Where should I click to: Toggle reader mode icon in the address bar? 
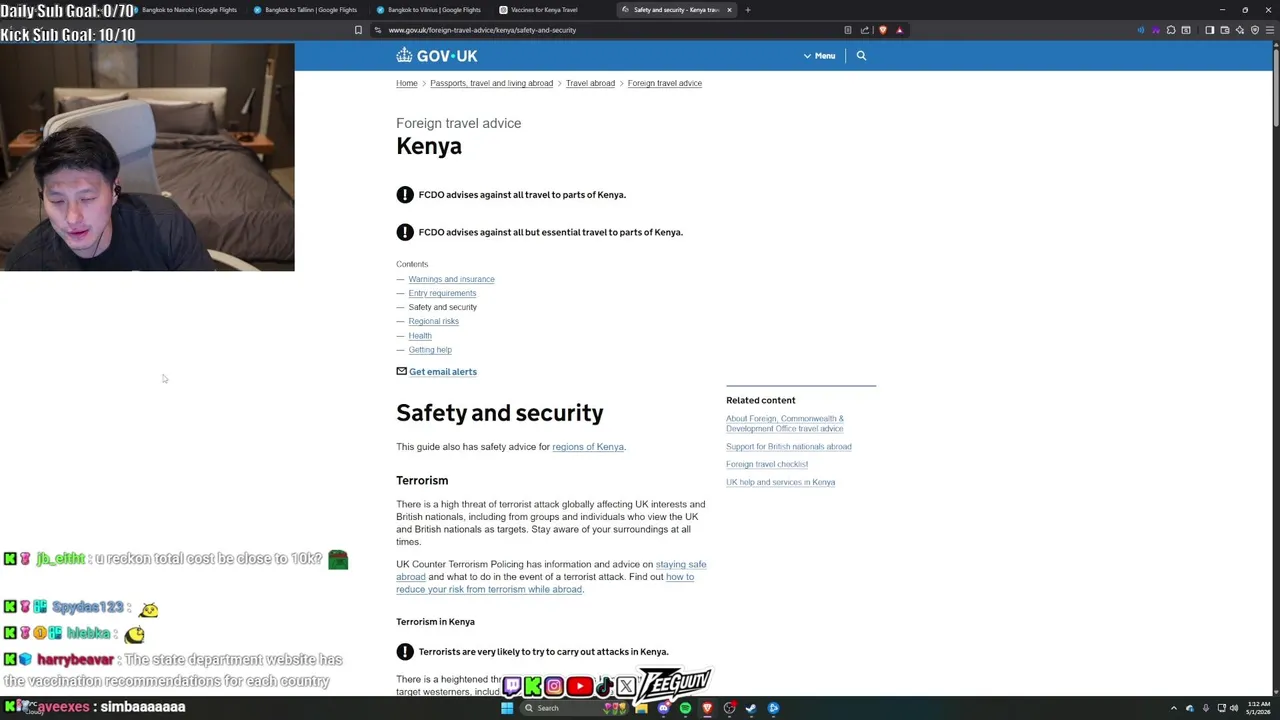[848, 30]
